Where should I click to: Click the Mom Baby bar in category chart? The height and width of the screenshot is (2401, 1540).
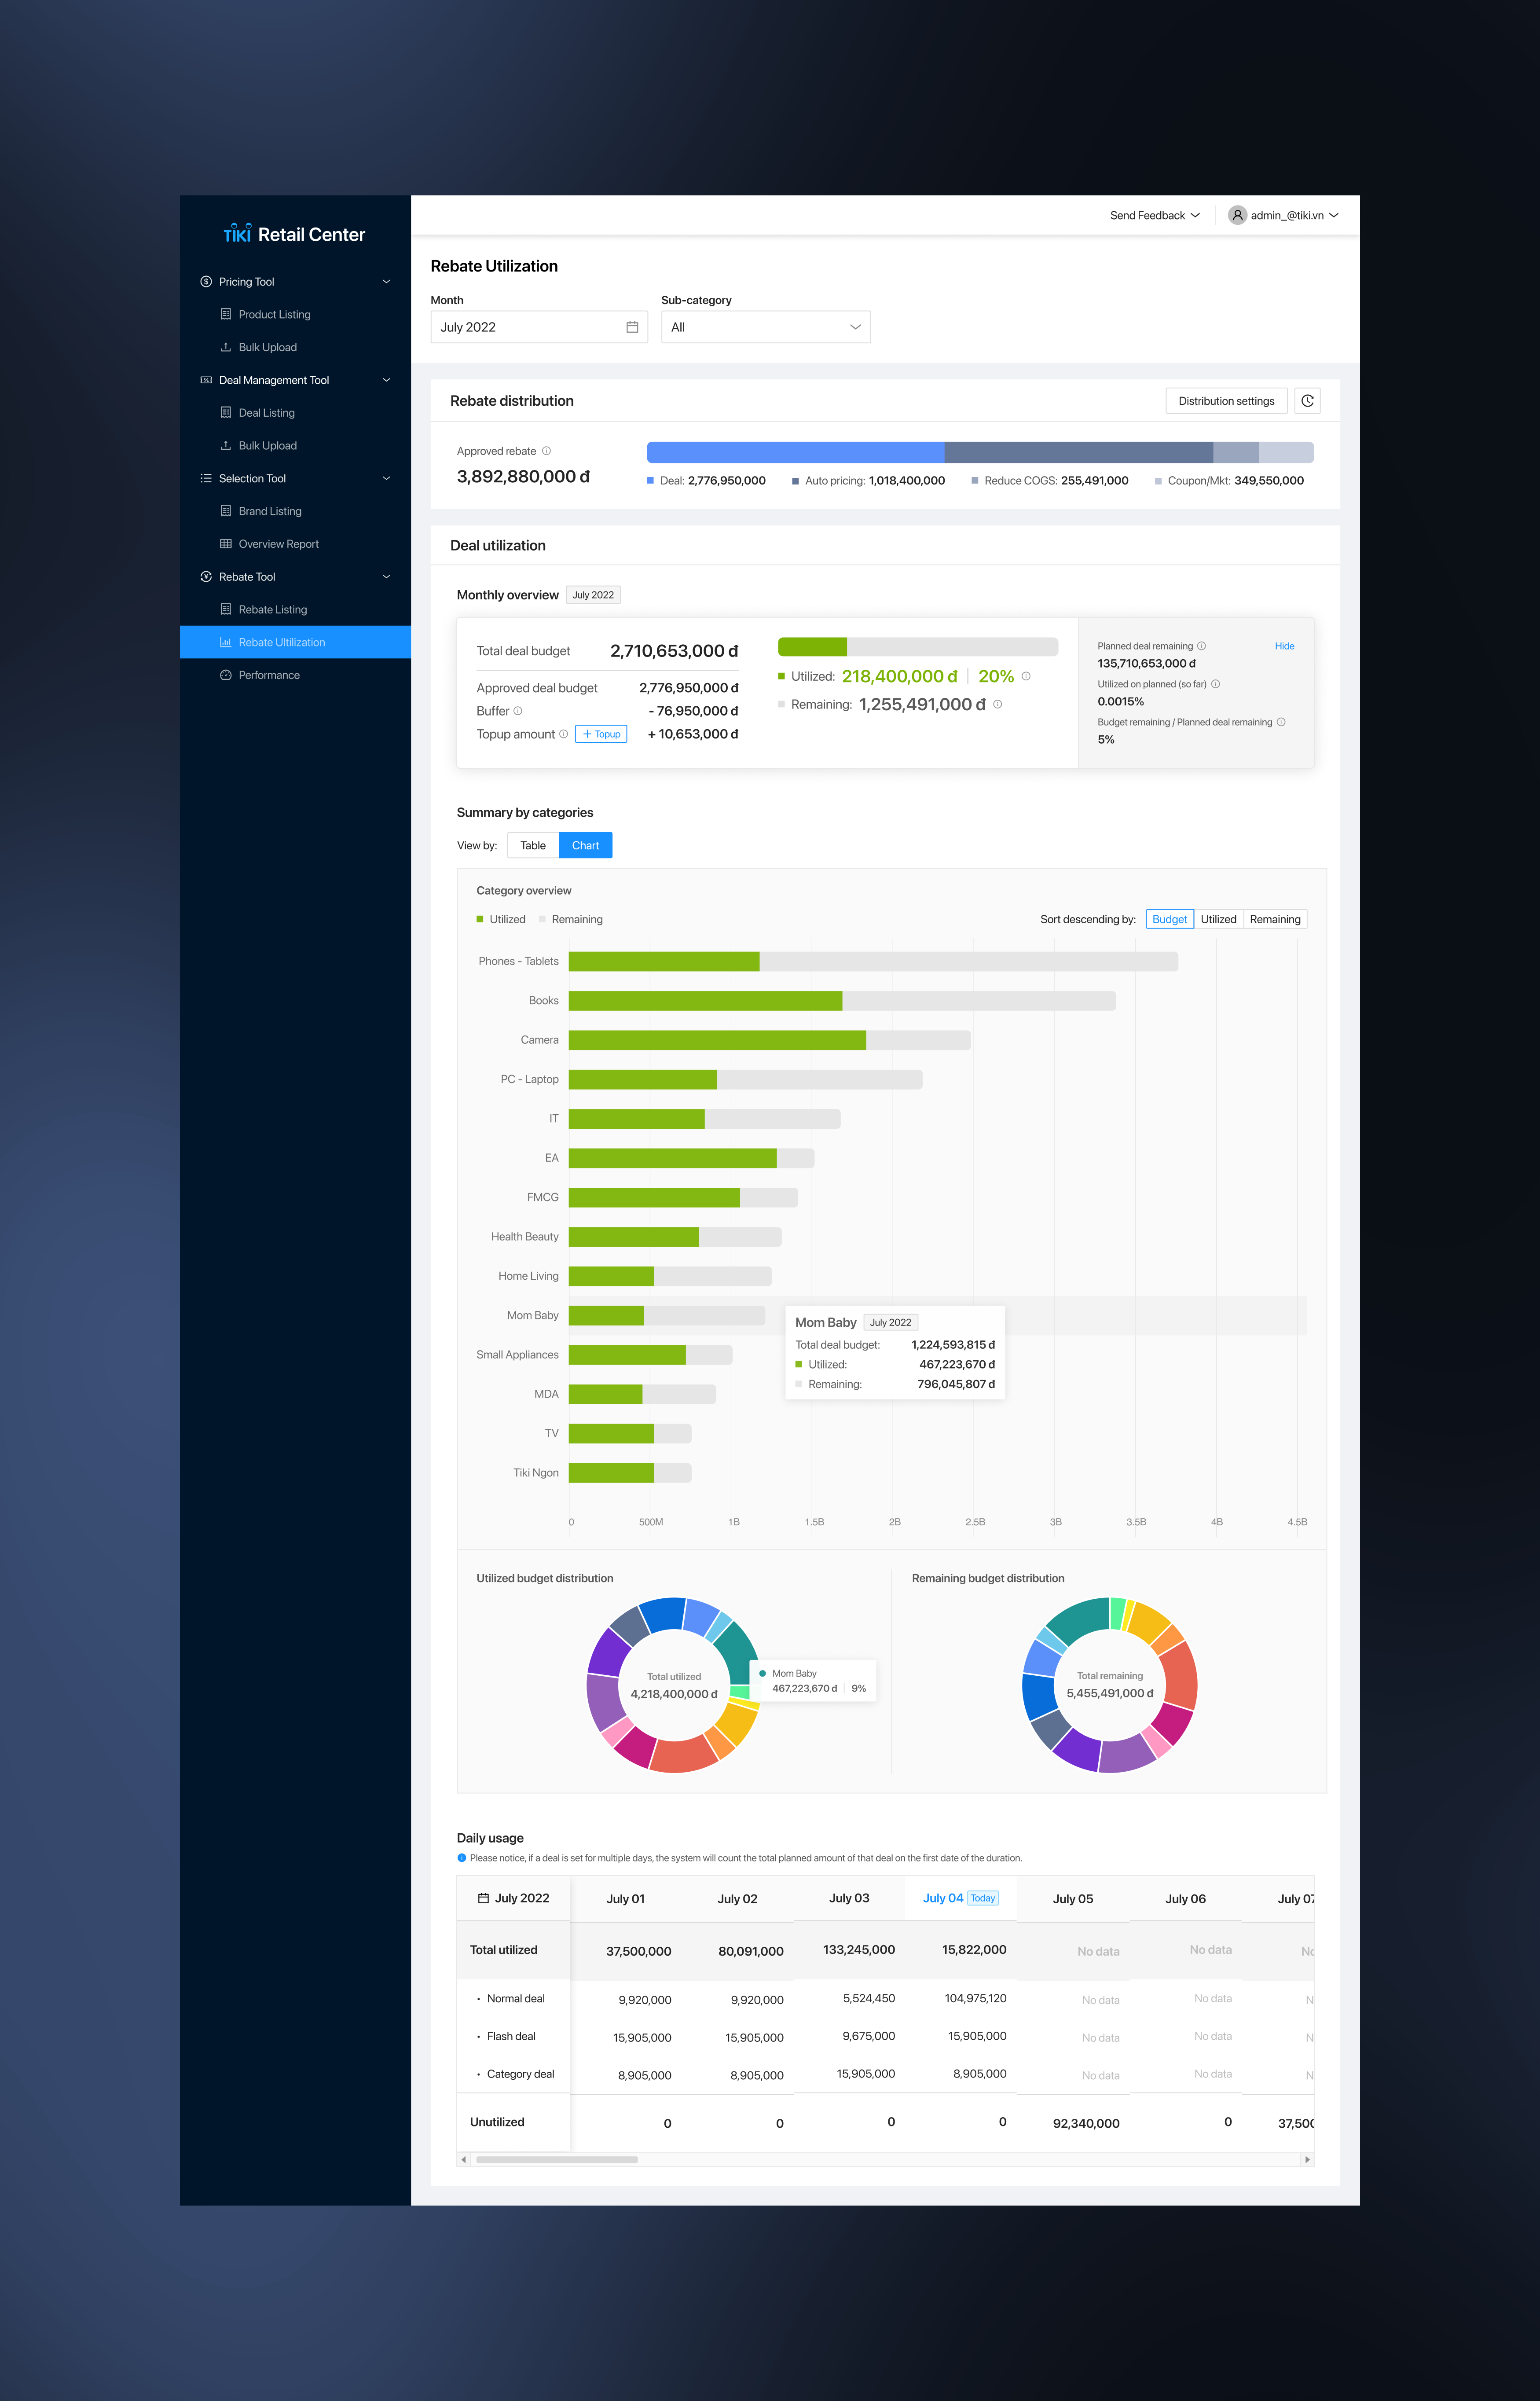pyautogui.click(x=666, y=1315)
